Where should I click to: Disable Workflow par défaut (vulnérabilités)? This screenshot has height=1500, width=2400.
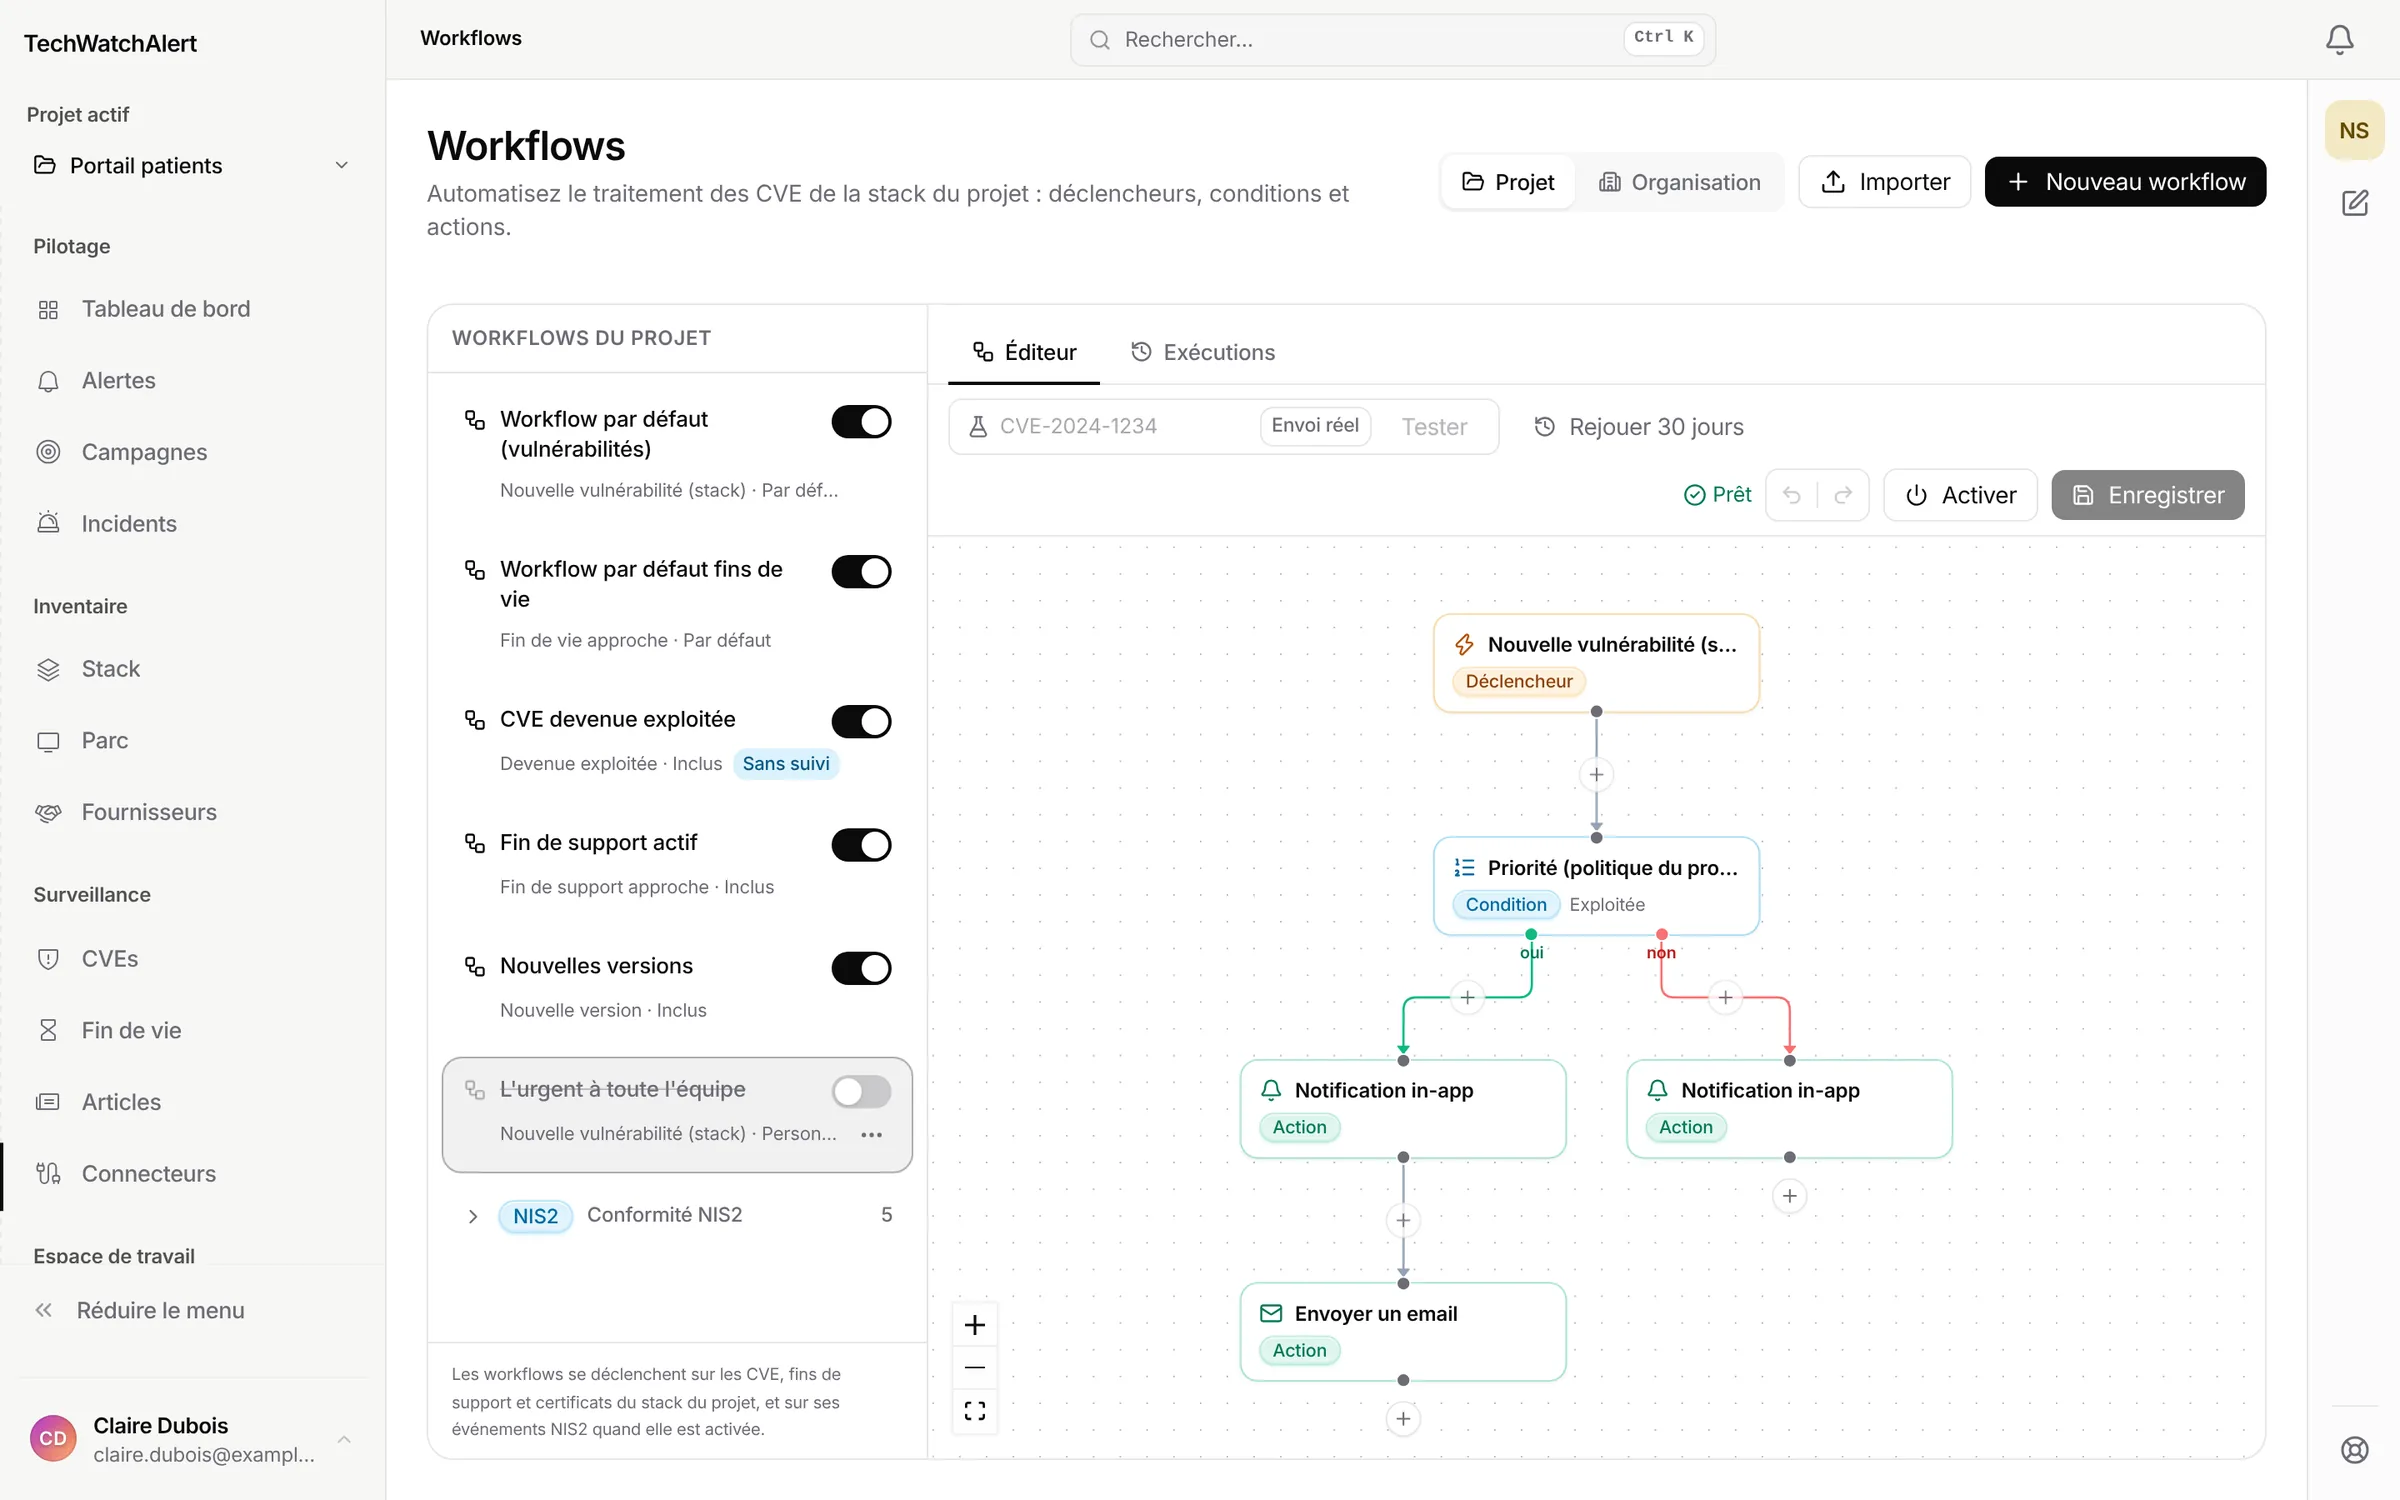point(861,422)
